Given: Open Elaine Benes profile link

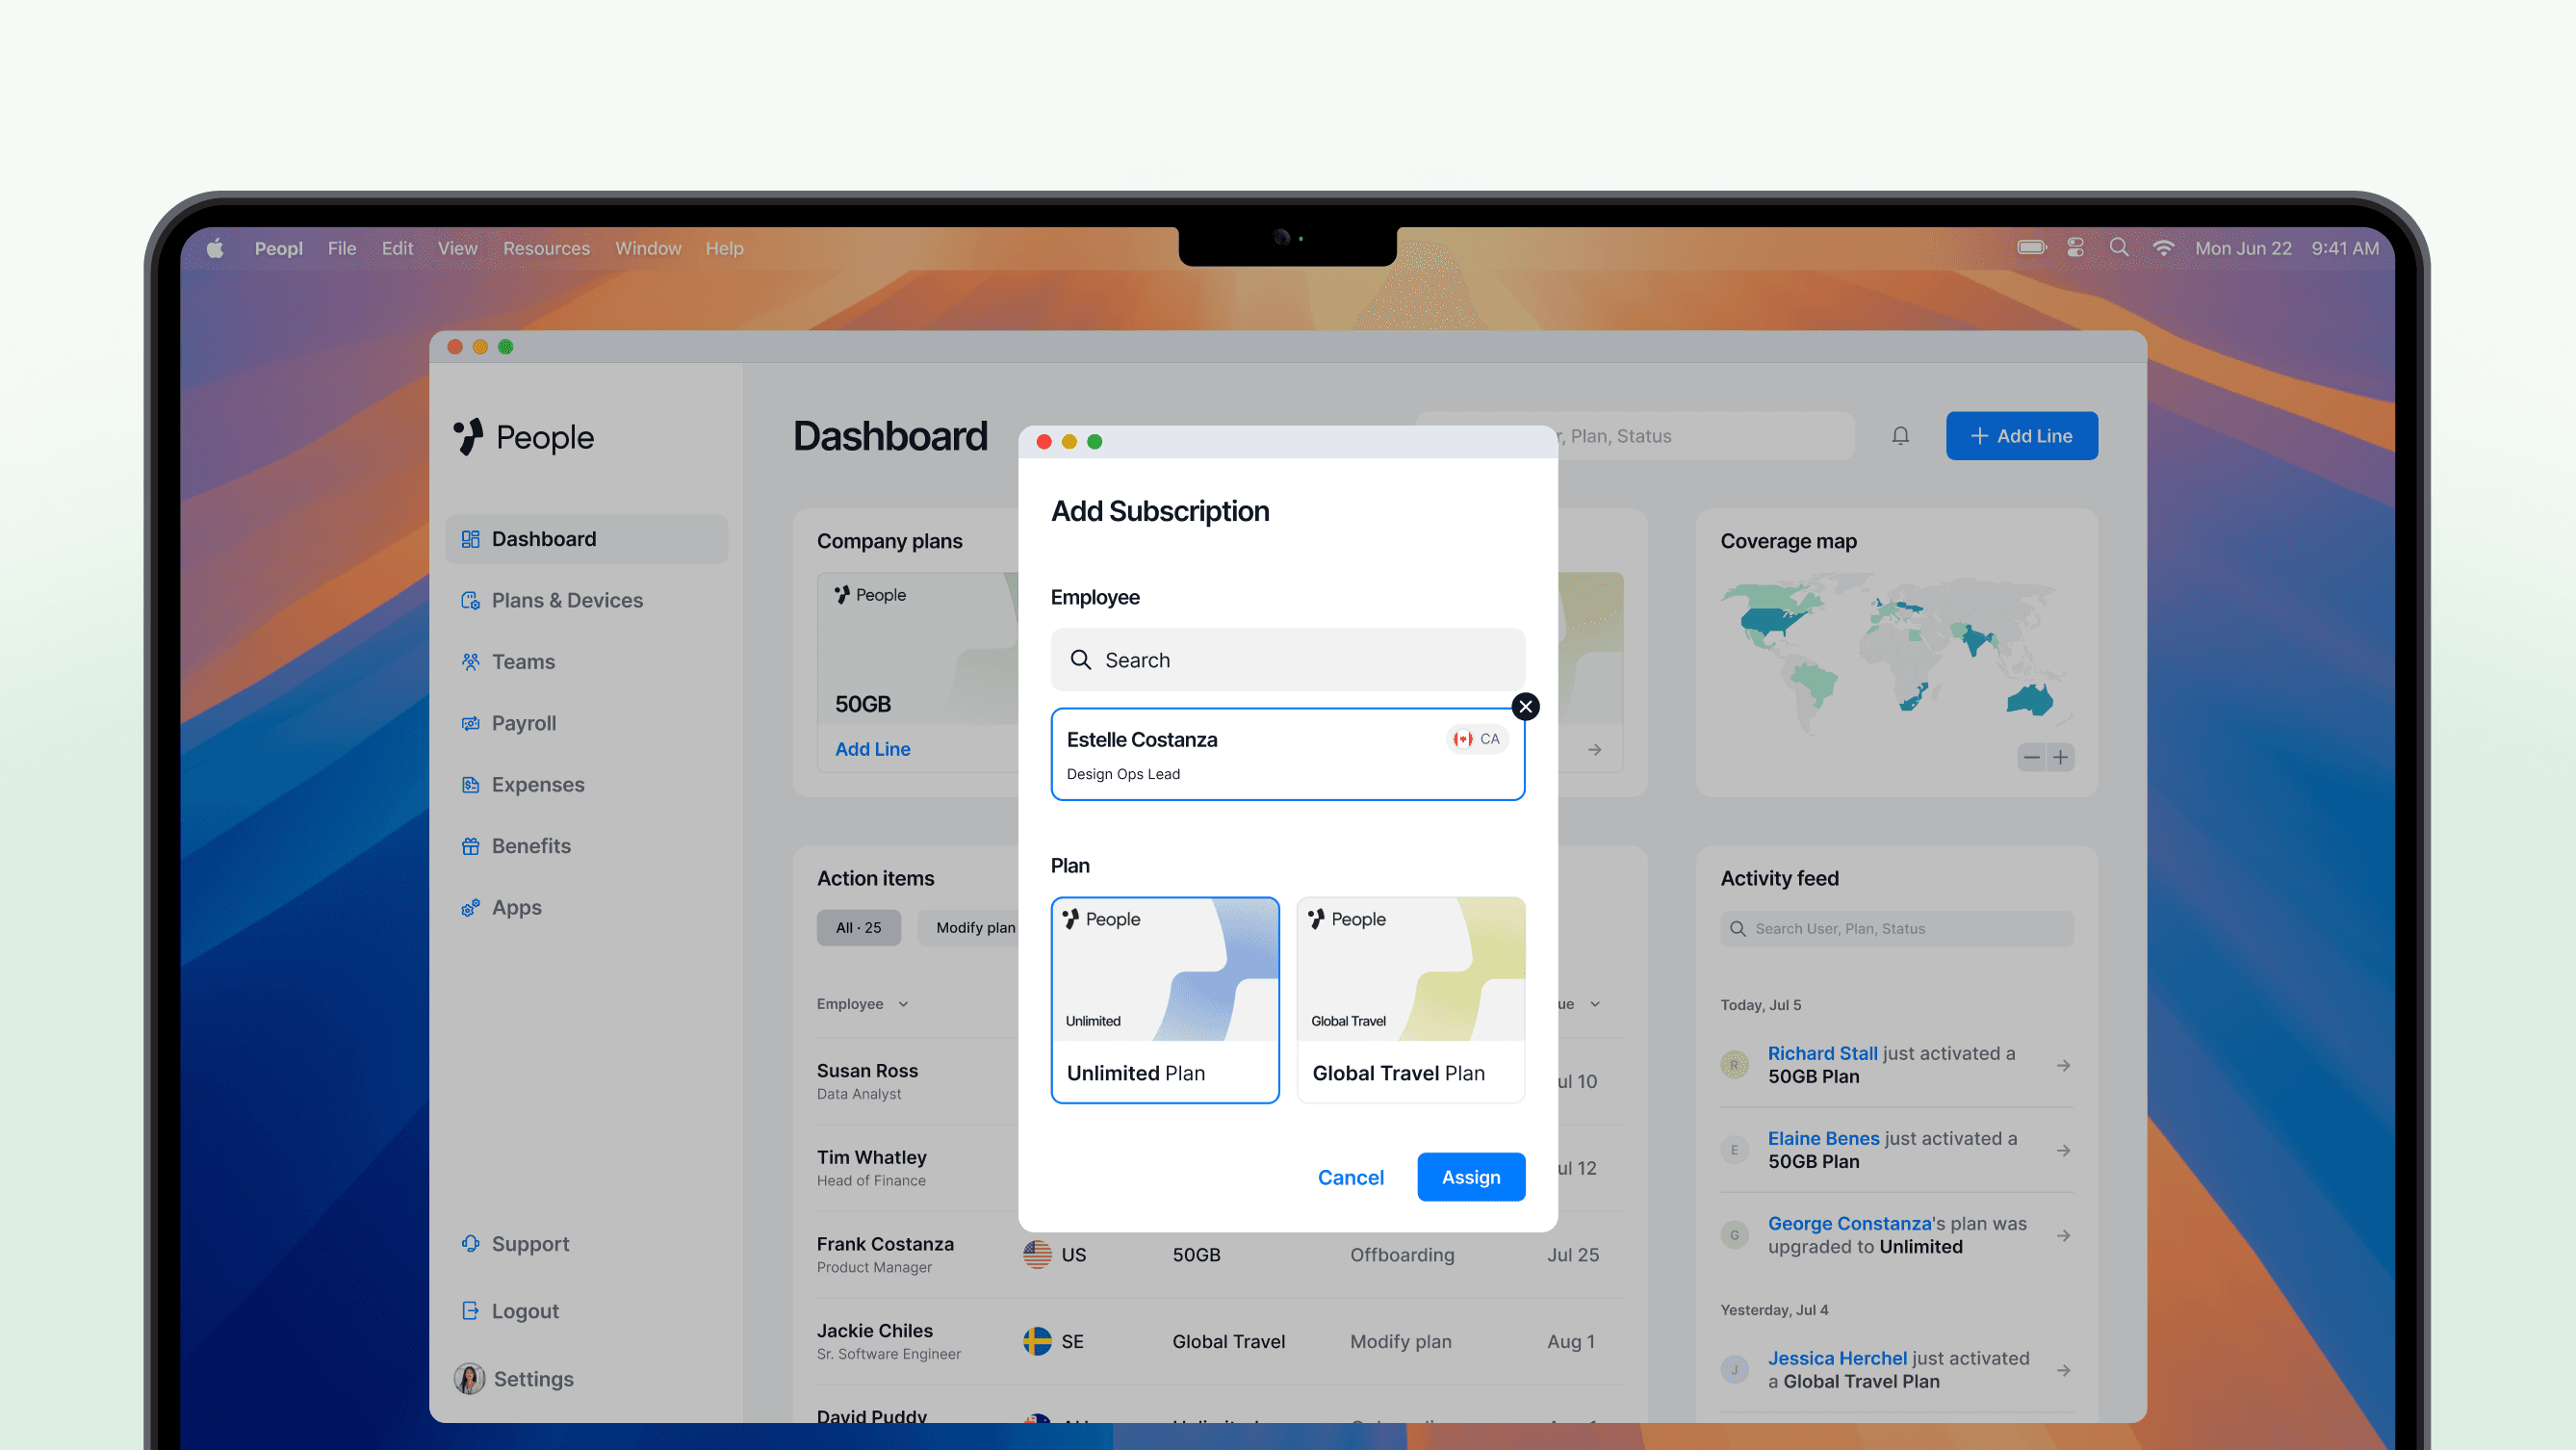Looking at the screenshot, I should 1823,1138.
